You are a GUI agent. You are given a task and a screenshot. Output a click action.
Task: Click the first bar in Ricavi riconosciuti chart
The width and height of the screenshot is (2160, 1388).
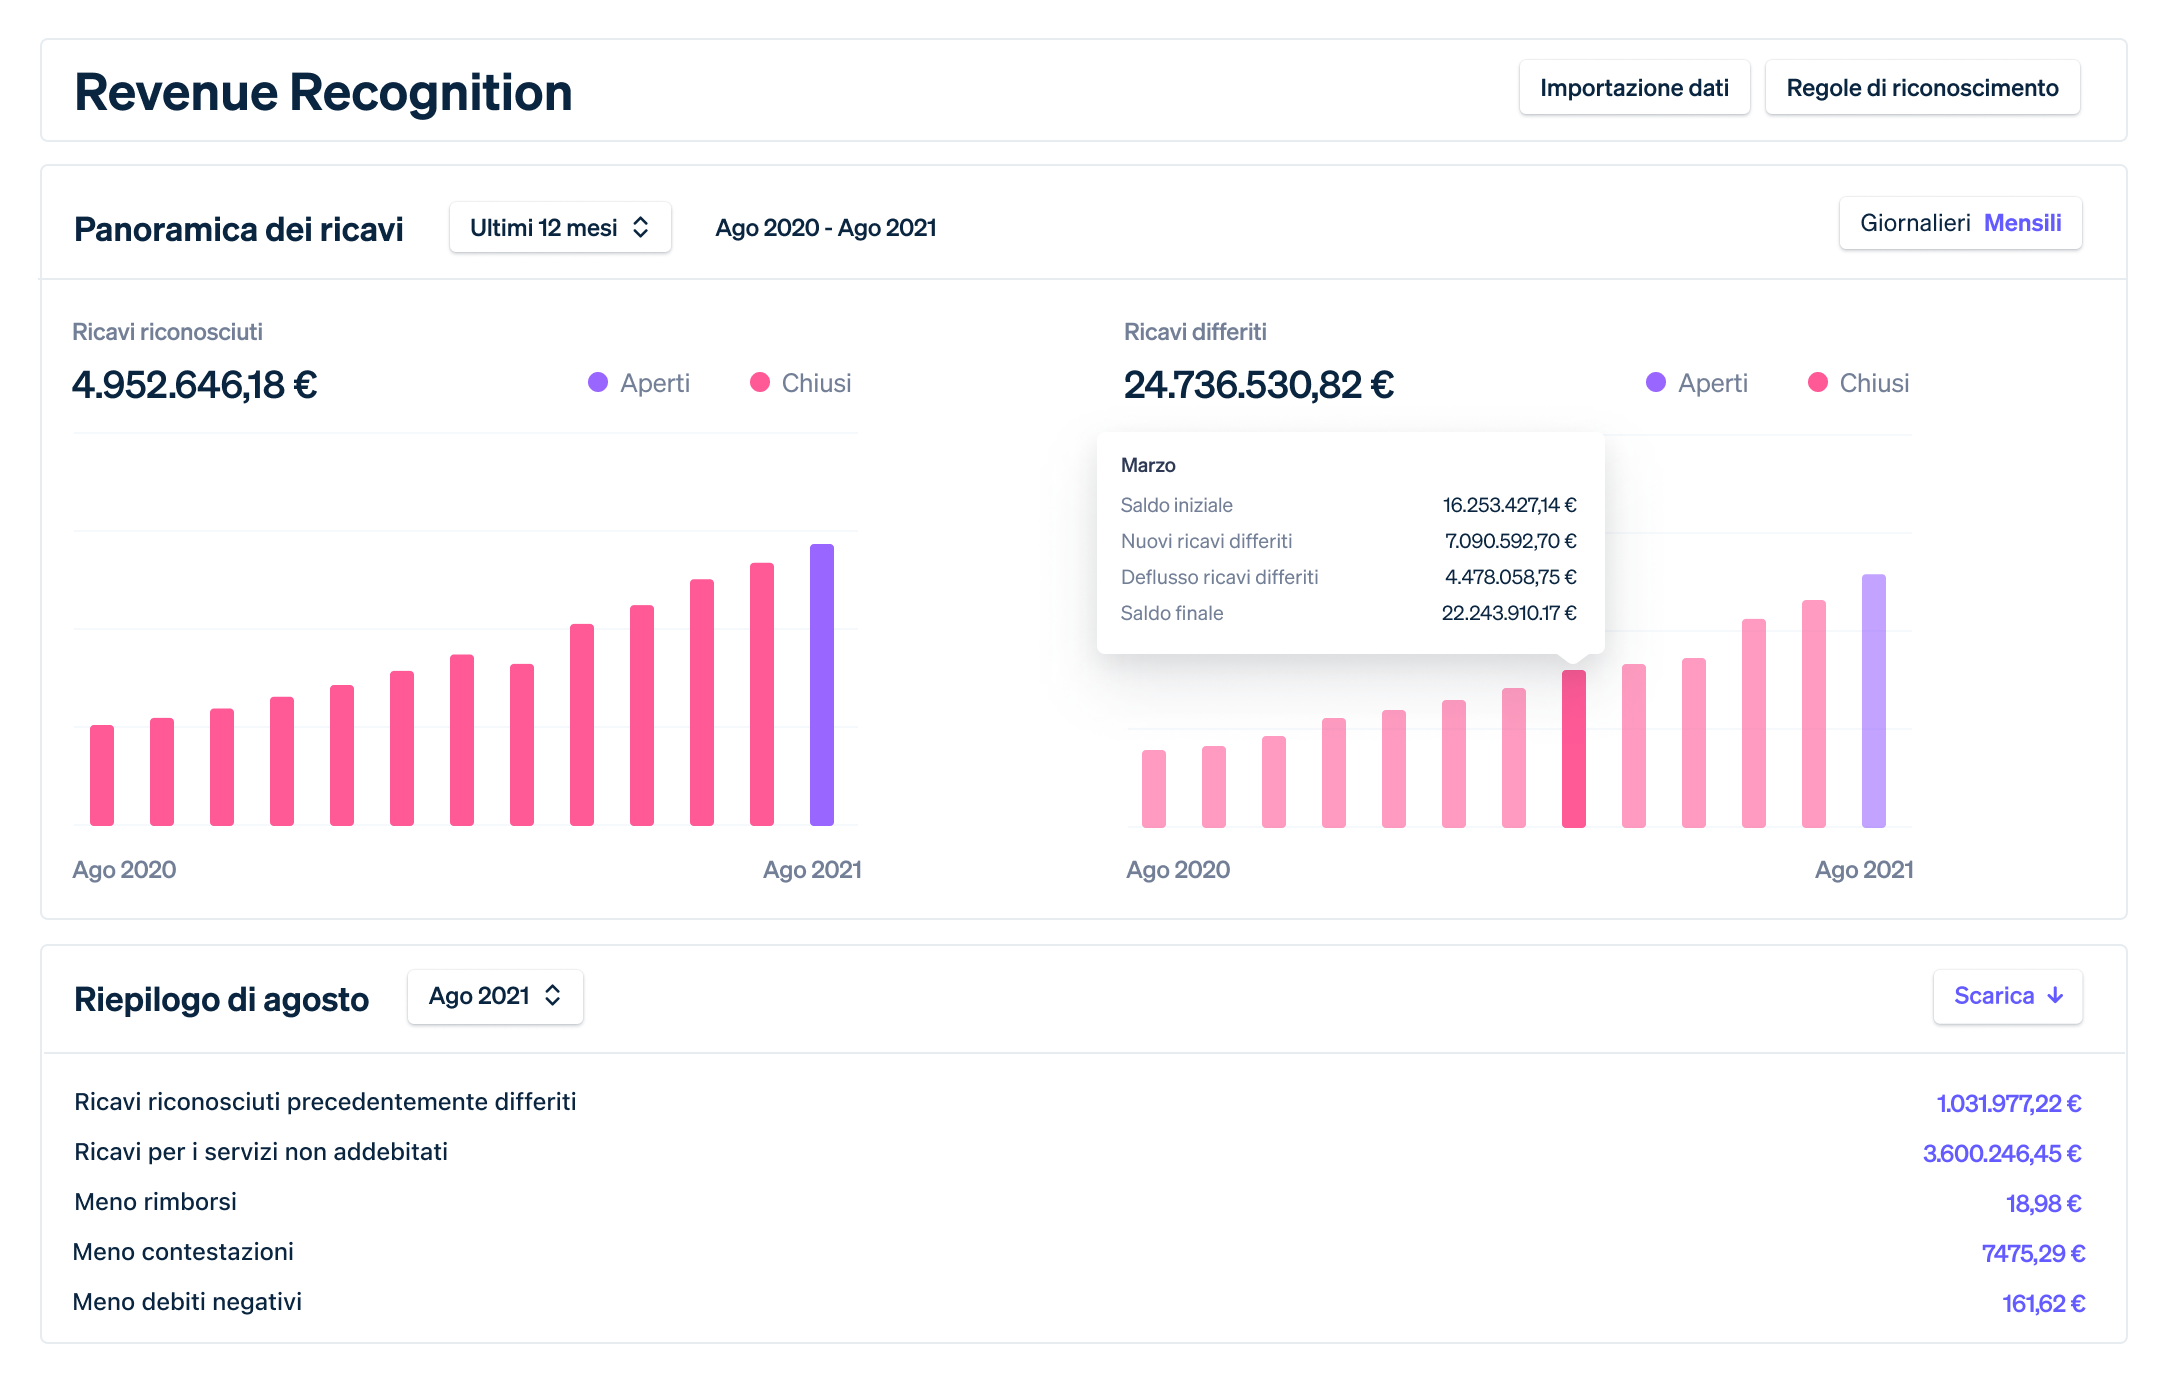tap(102, 775)
